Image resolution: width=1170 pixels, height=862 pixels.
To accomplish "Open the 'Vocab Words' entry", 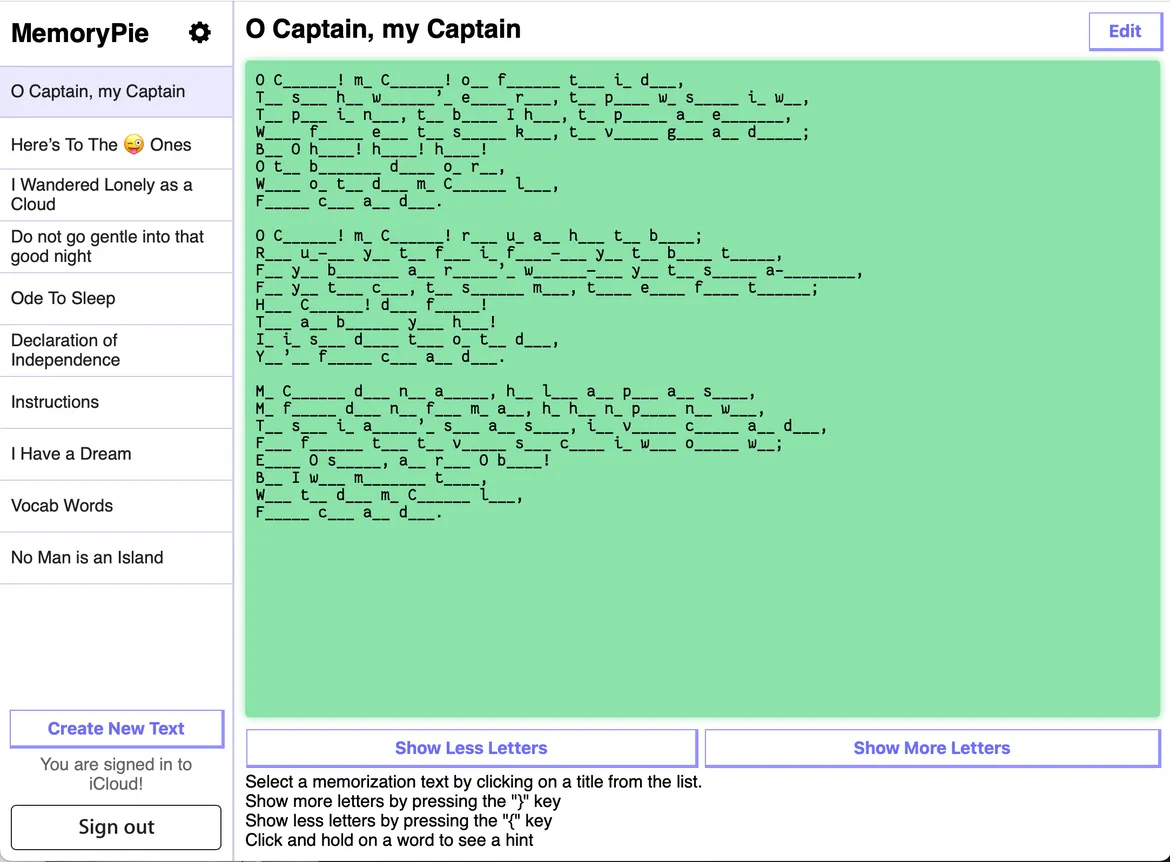I will click(62, 506).
